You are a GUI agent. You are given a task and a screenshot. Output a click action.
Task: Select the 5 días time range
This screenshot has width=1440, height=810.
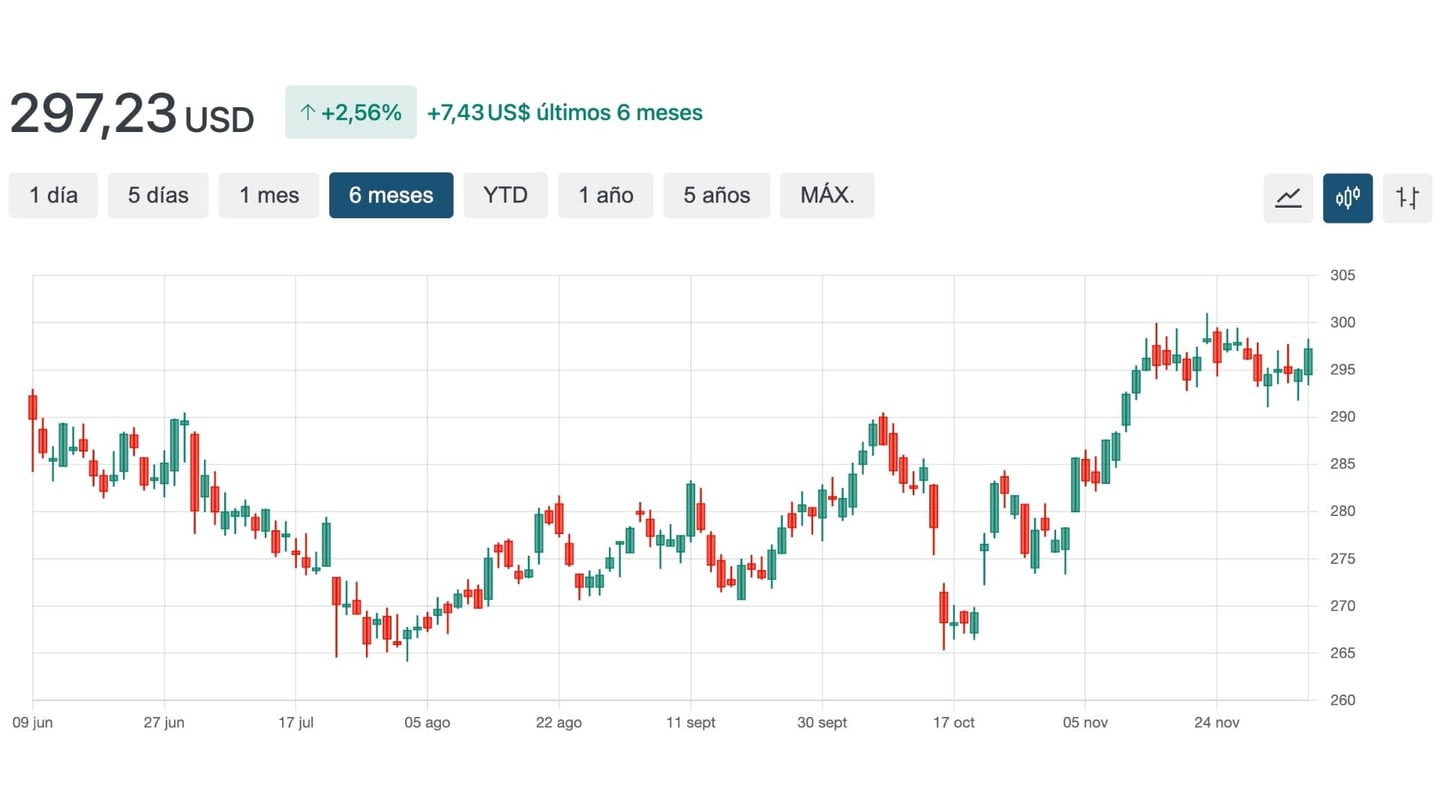coord(158,195)
